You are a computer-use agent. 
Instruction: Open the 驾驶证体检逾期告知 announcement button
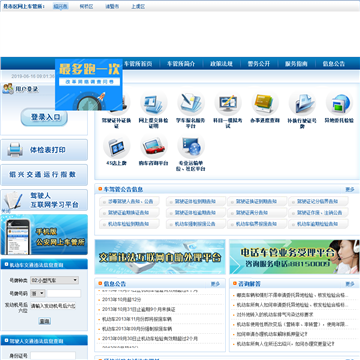tap(196, 212)
